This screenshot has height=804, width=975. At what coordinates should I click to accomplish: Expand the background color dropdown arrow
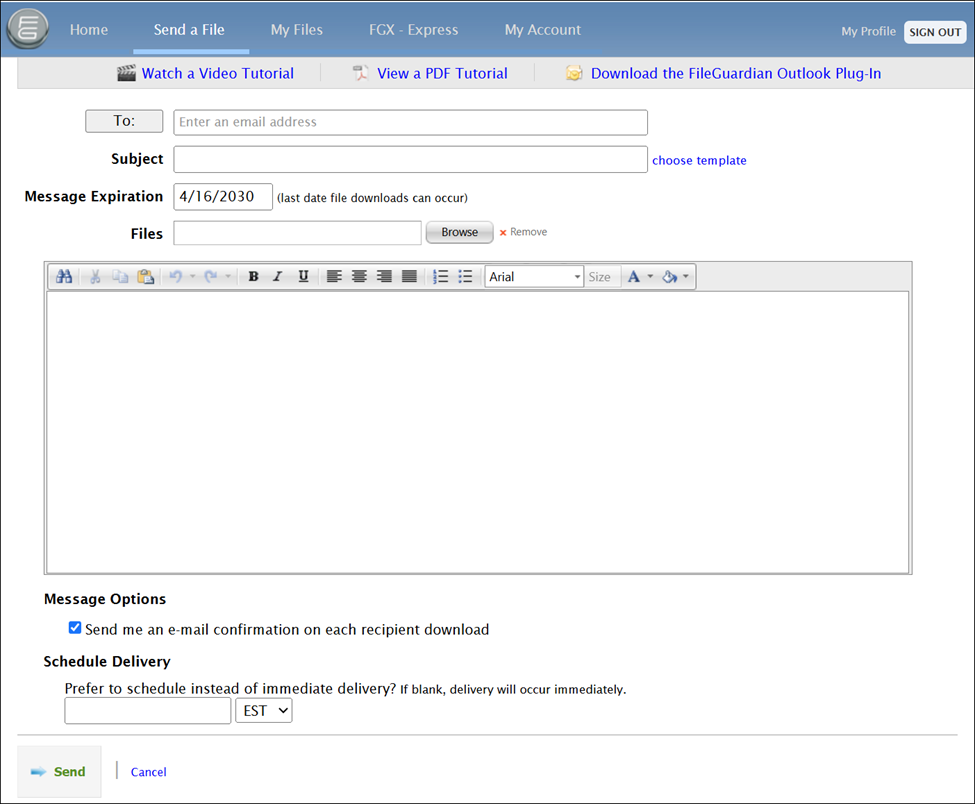click(686, 277)
